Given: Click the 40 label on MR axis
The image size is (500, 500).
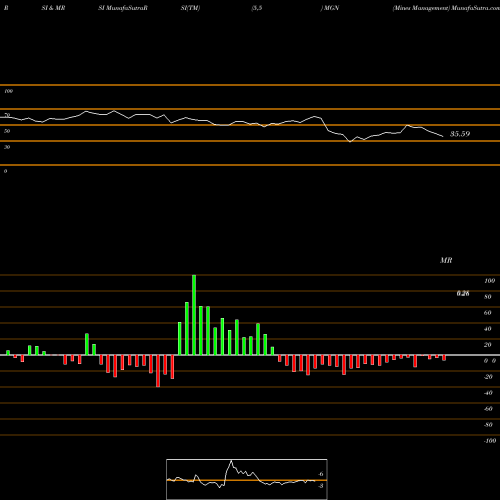Looking at the screenshot, I should 488,329.
